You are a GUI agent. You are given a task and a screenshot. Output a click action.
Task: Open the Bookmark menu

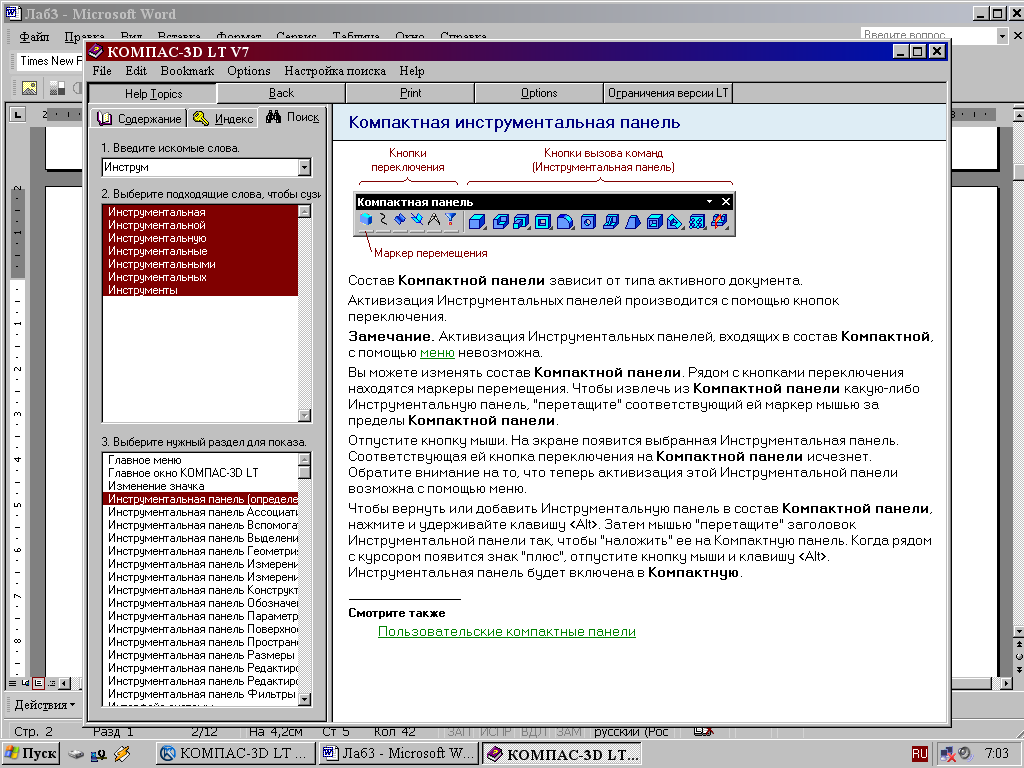[x=187, y=71]
